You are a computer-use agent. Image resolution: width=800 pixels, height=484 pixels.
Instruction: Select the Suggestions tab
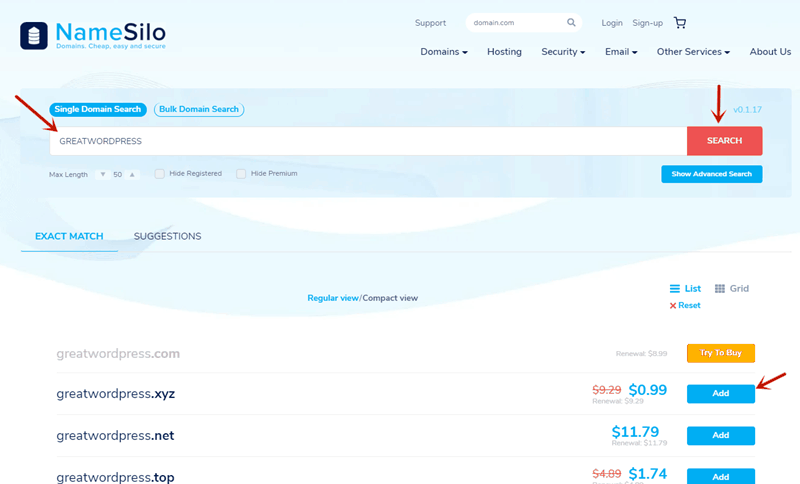167,236
